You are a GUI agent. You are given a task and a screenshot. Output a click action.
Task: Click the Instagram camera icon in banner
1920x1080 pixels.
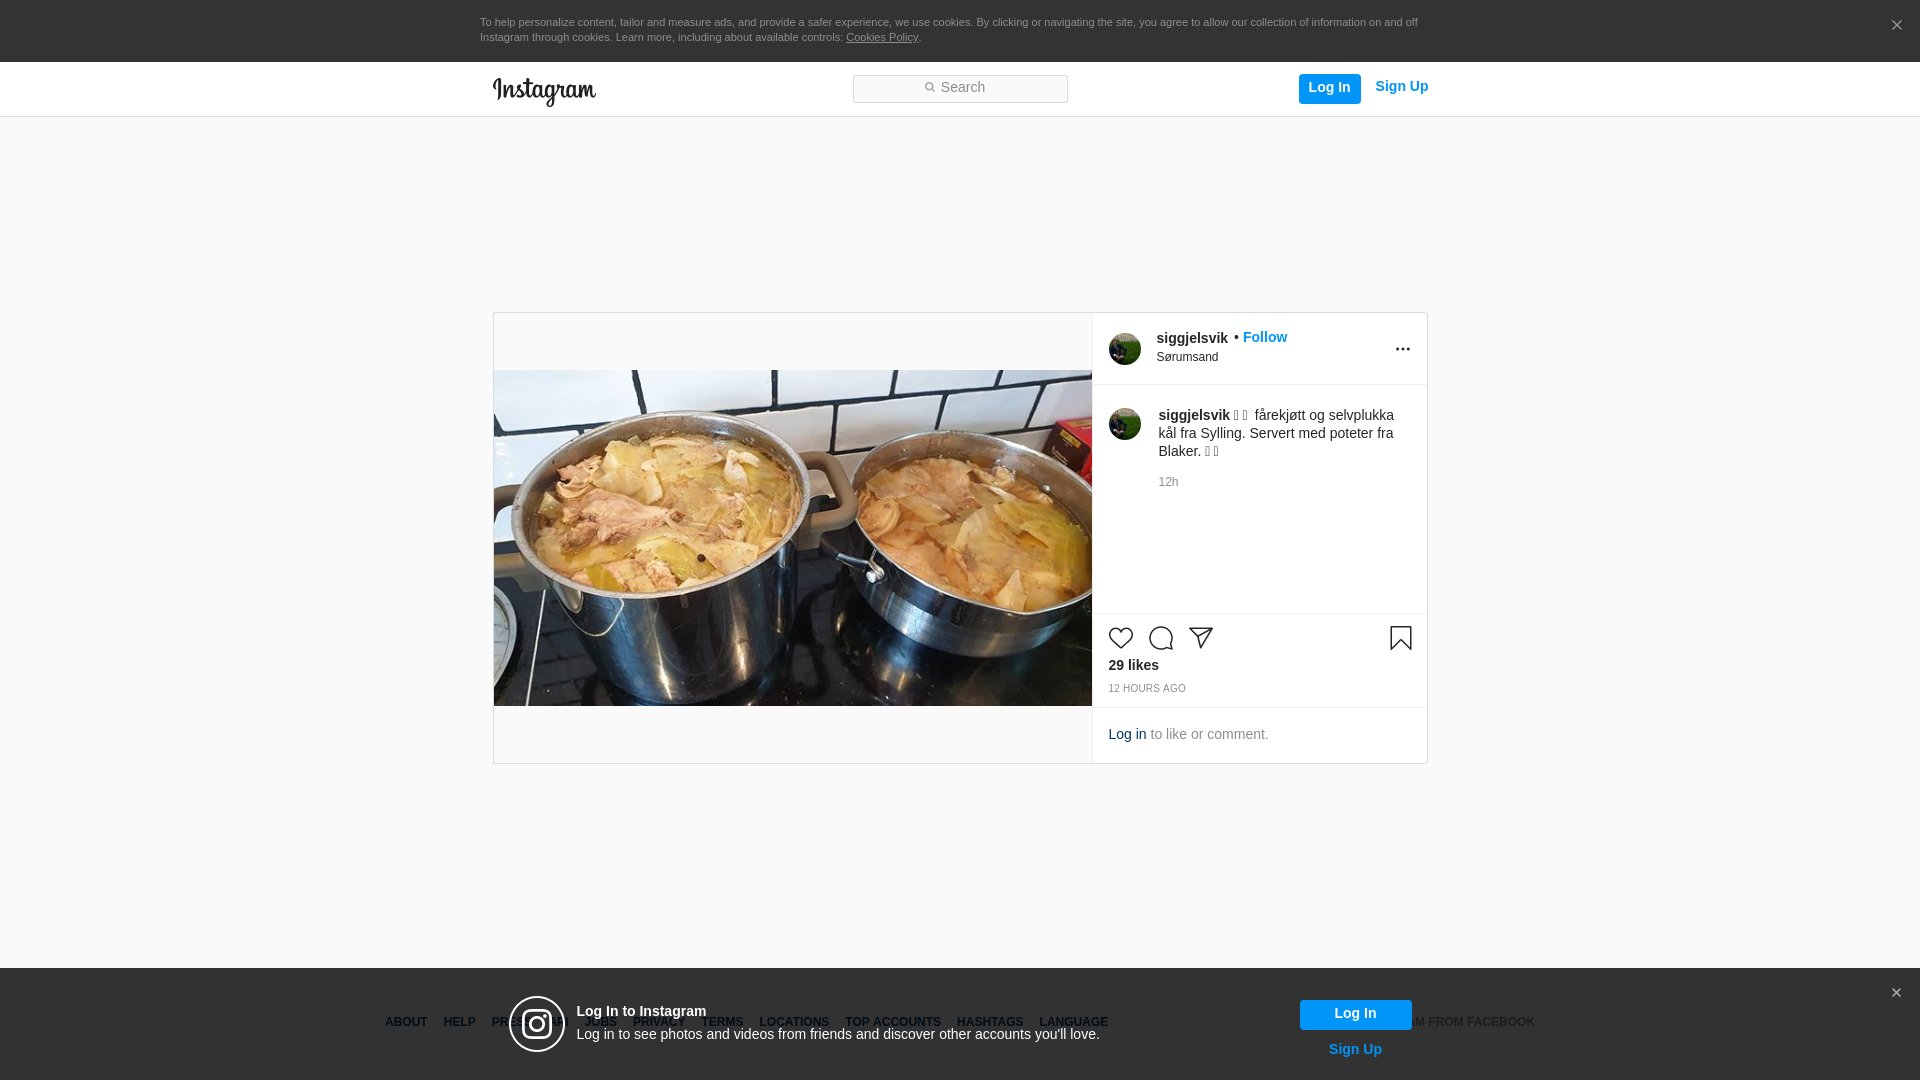click(x=537, y=1024)
